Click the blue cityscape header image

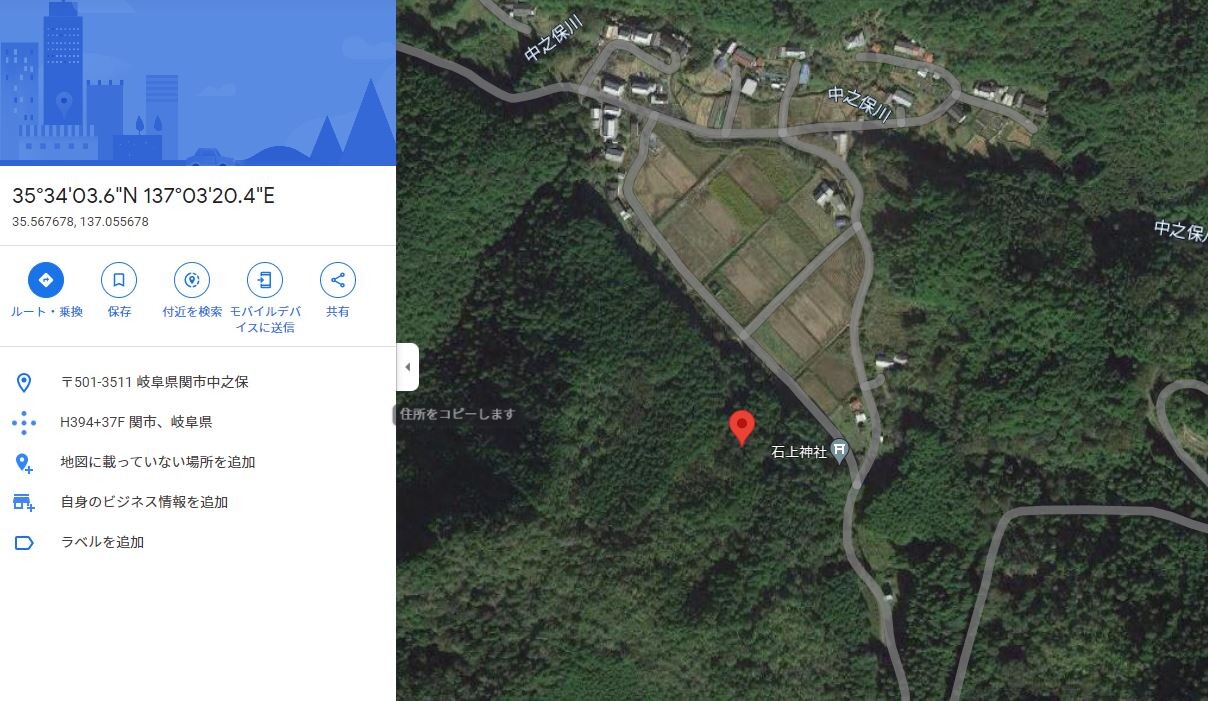[x=198, y=82]
